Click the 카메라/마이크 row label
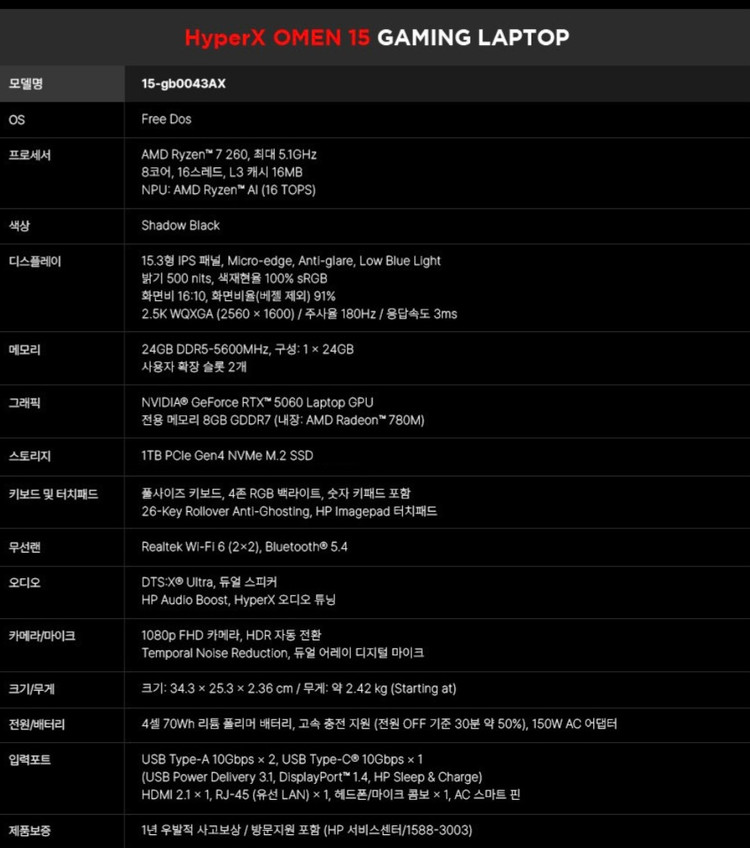750x848 pixels. point(42,635)
